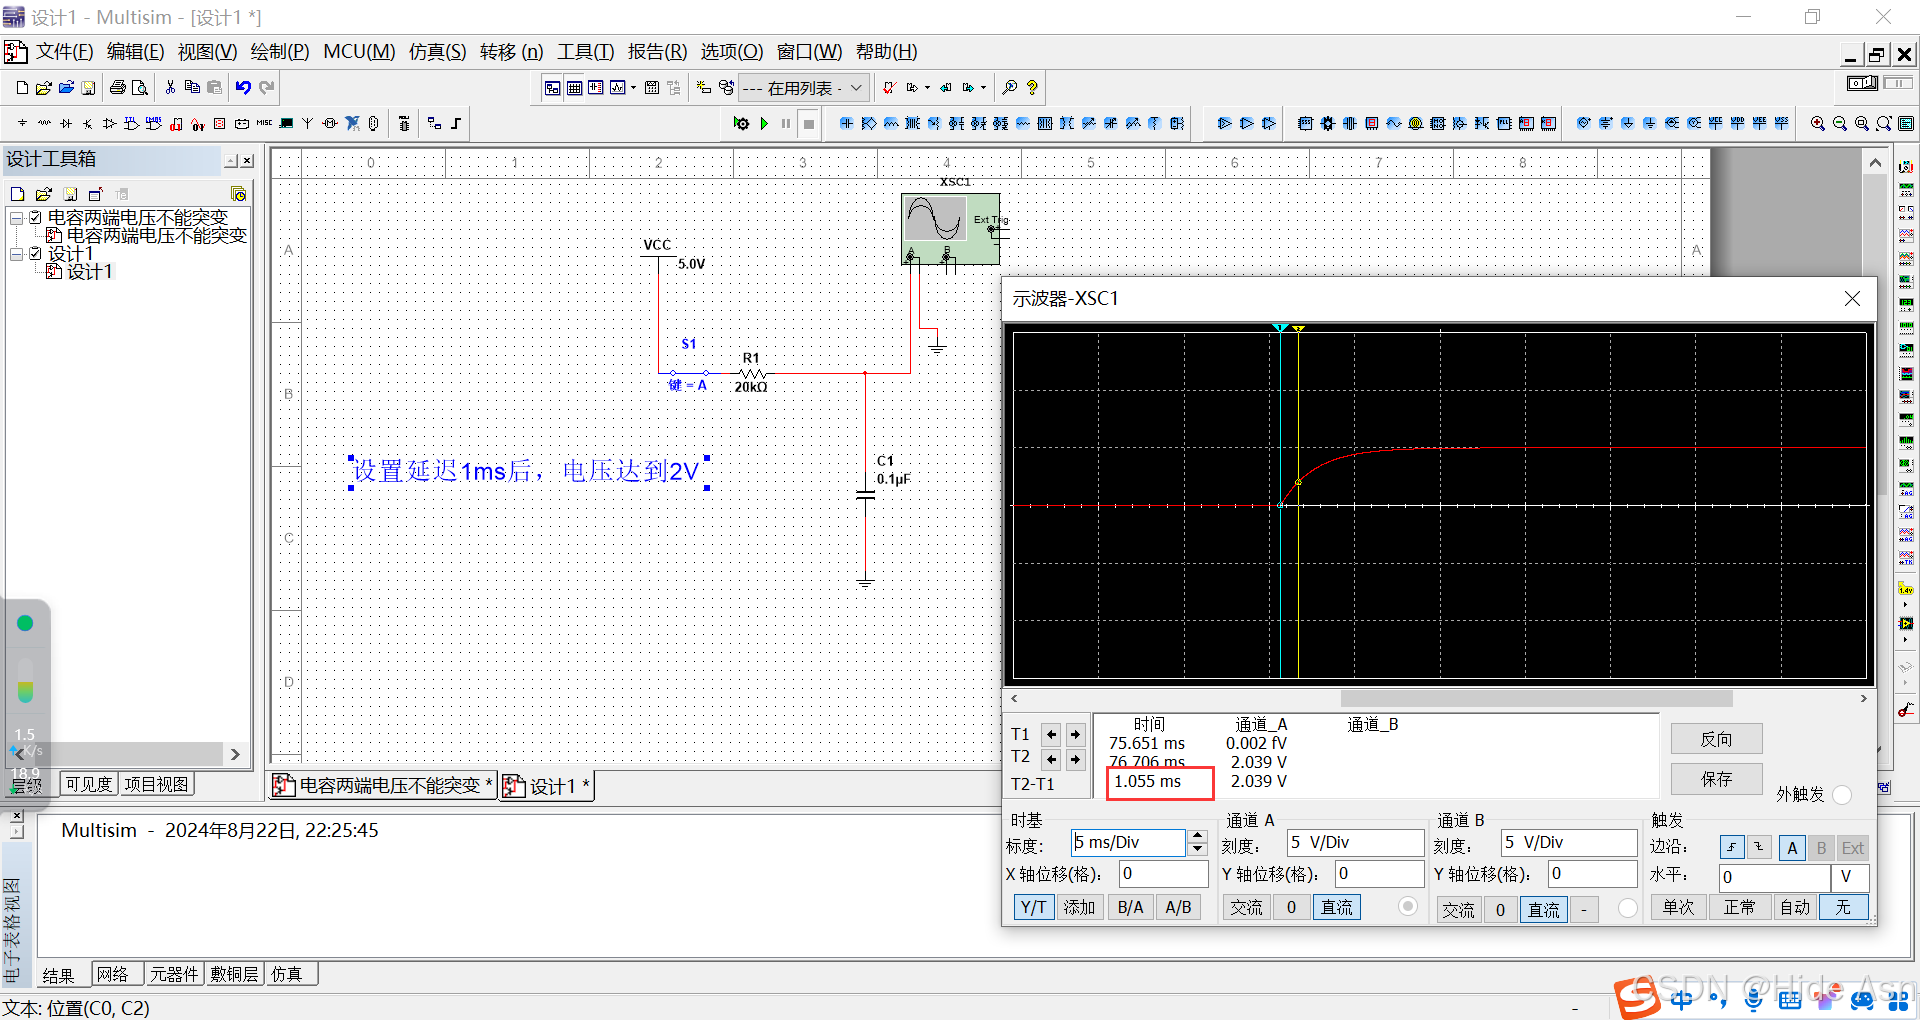Stop the simulation

pyautogui.click(x=809, y=124)
